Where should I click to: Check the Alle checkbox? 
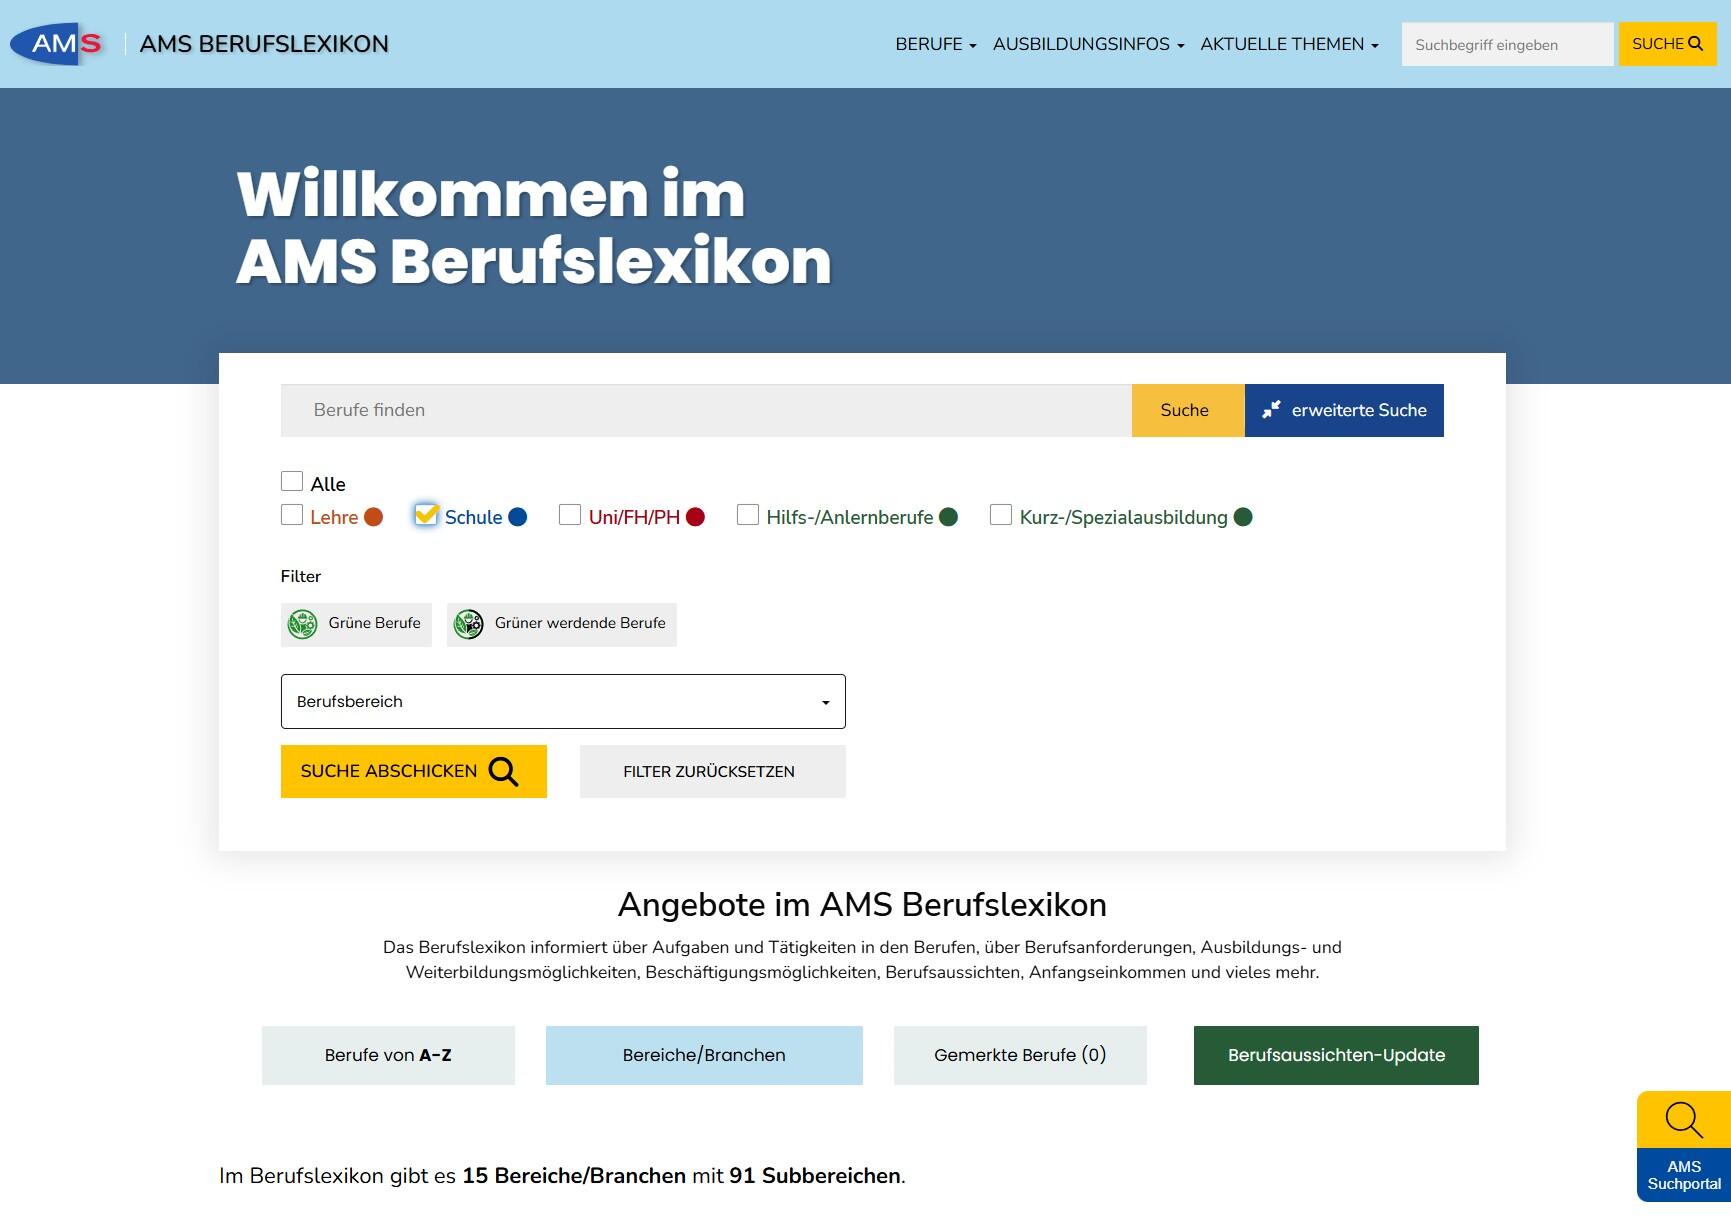coord(292,481)
